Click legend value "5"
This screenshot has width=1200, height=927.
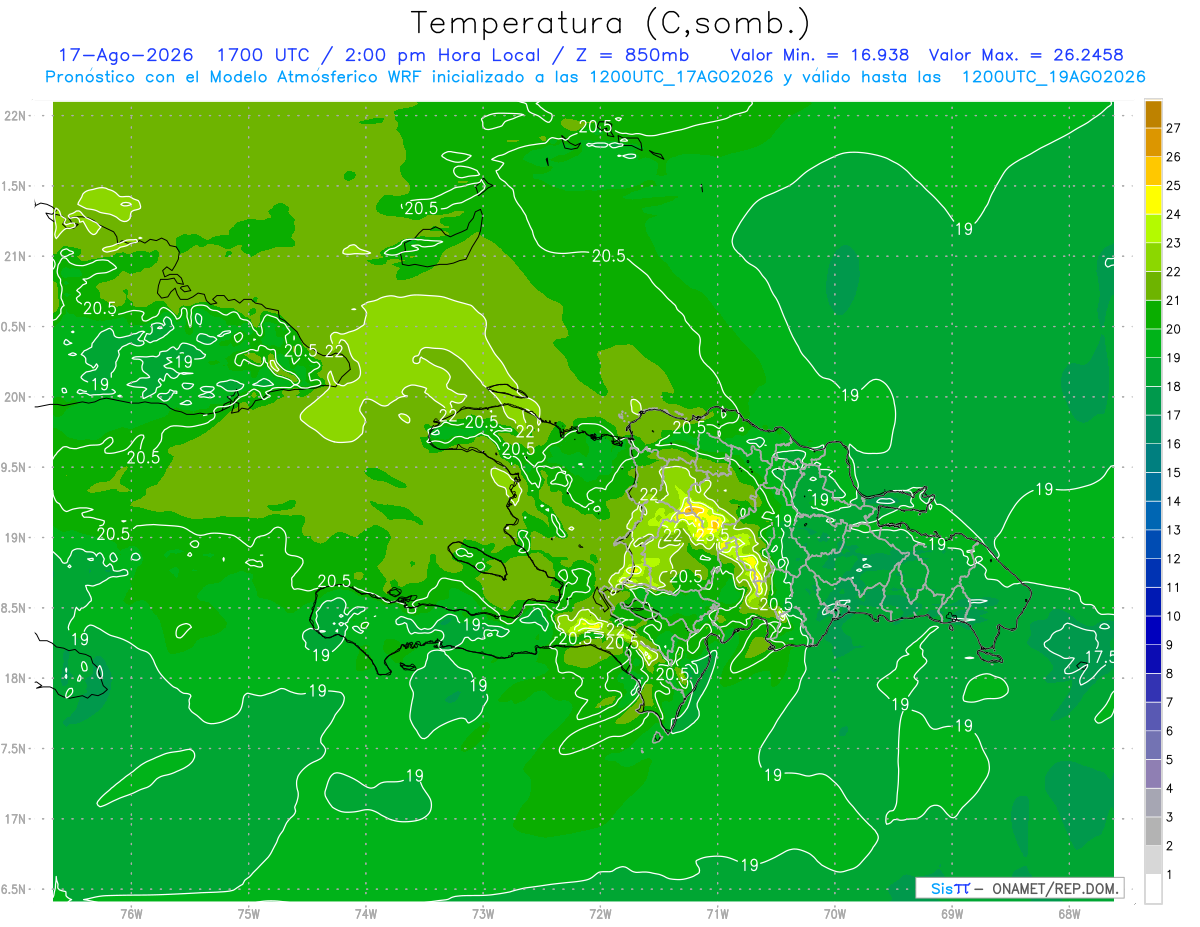[1170, 760]
